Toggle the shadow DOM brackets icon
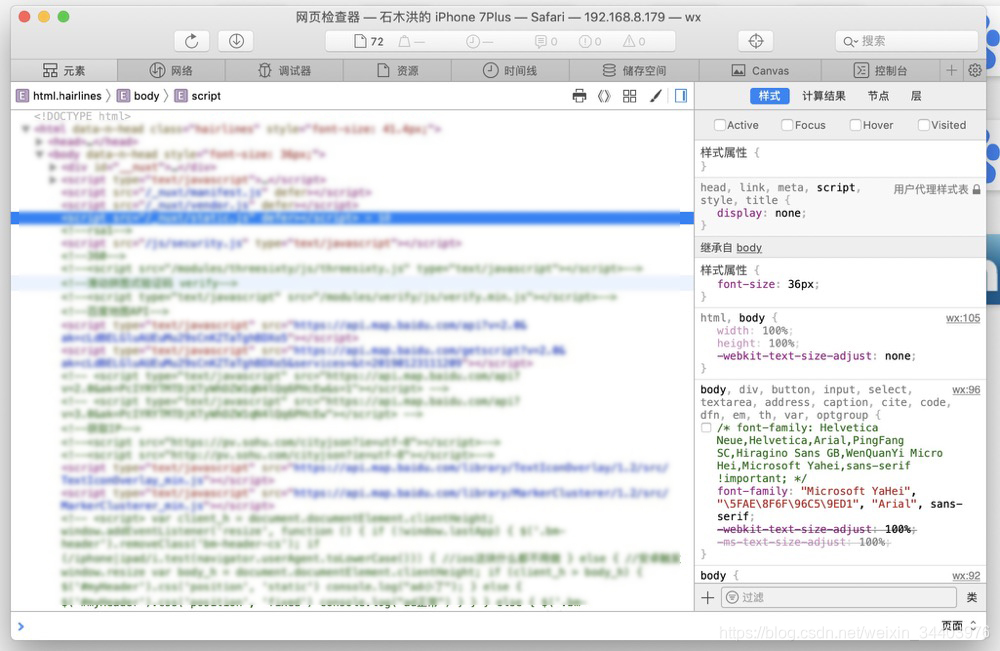1000x651 pixels. point(604,96)
